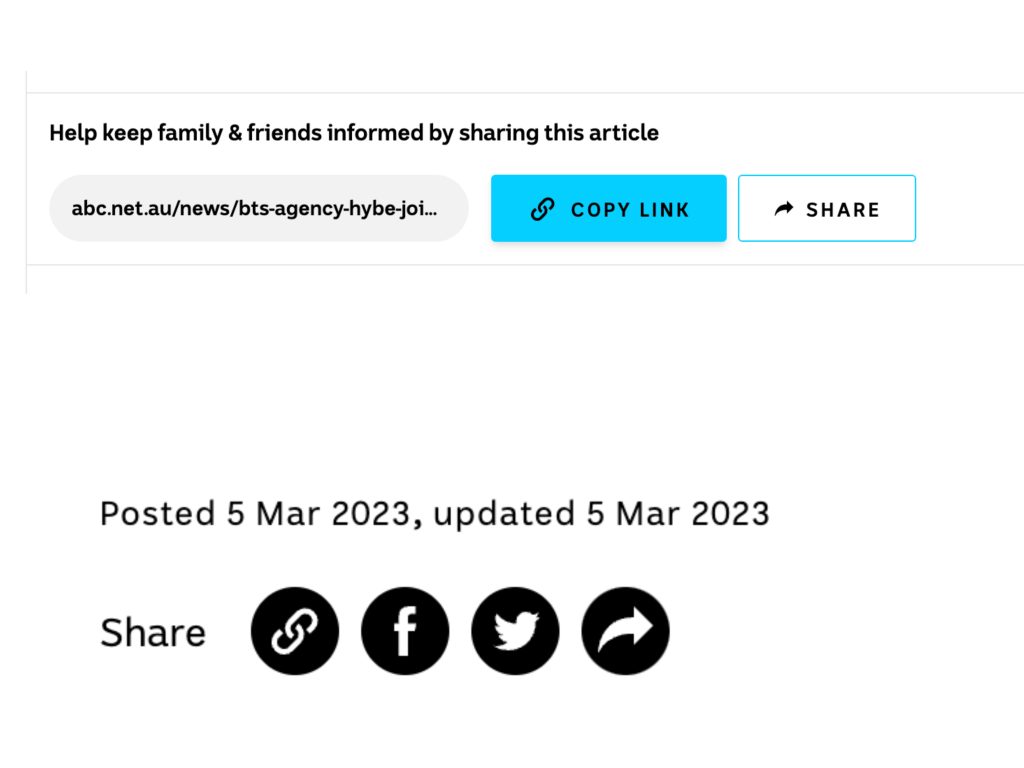
Task: Click the white bird in the Twitter circle
Action: [517, 631]
